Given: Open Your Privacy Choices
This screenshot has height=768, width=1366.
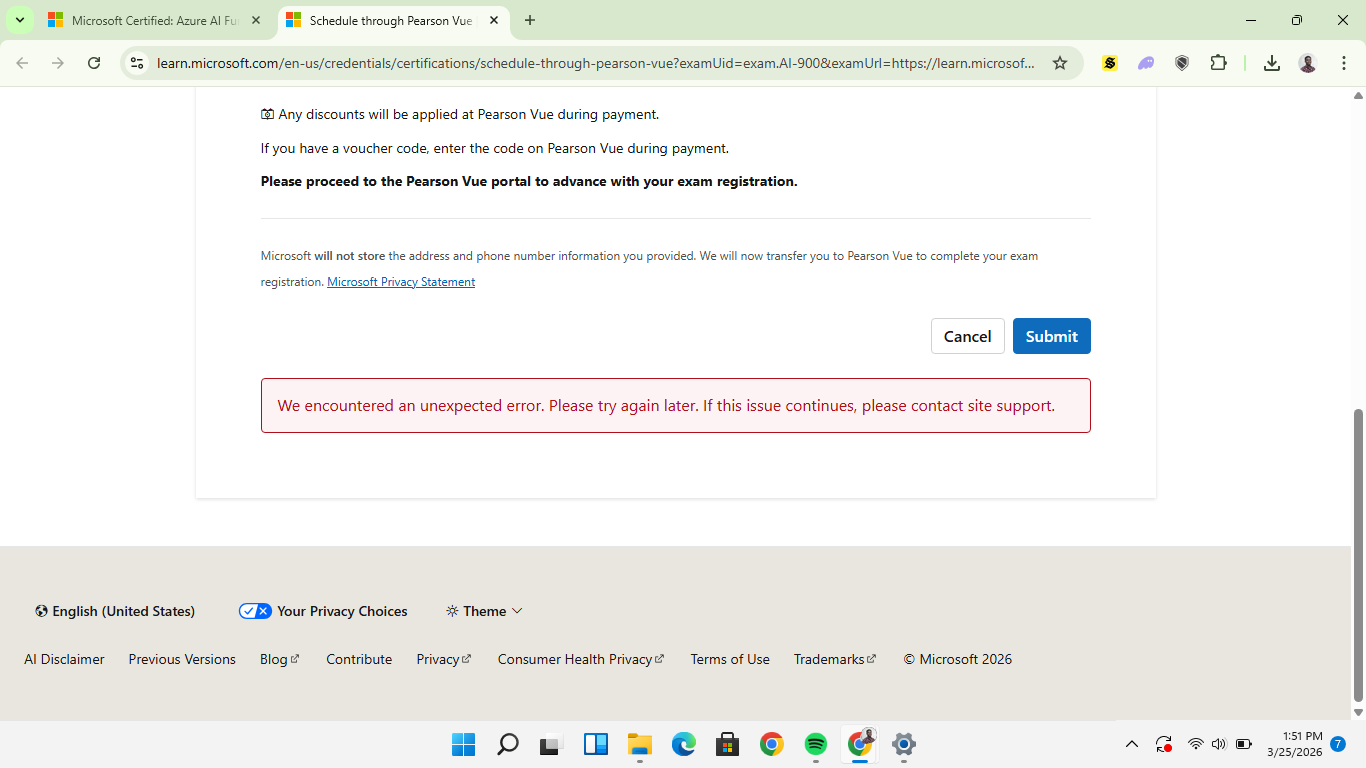Looking at the screenshot, I should click(x=323, y=611).
